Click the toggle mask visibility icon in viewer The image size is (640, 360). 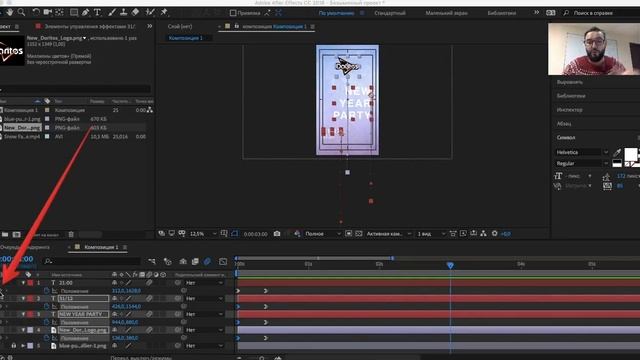coord(234,234)
